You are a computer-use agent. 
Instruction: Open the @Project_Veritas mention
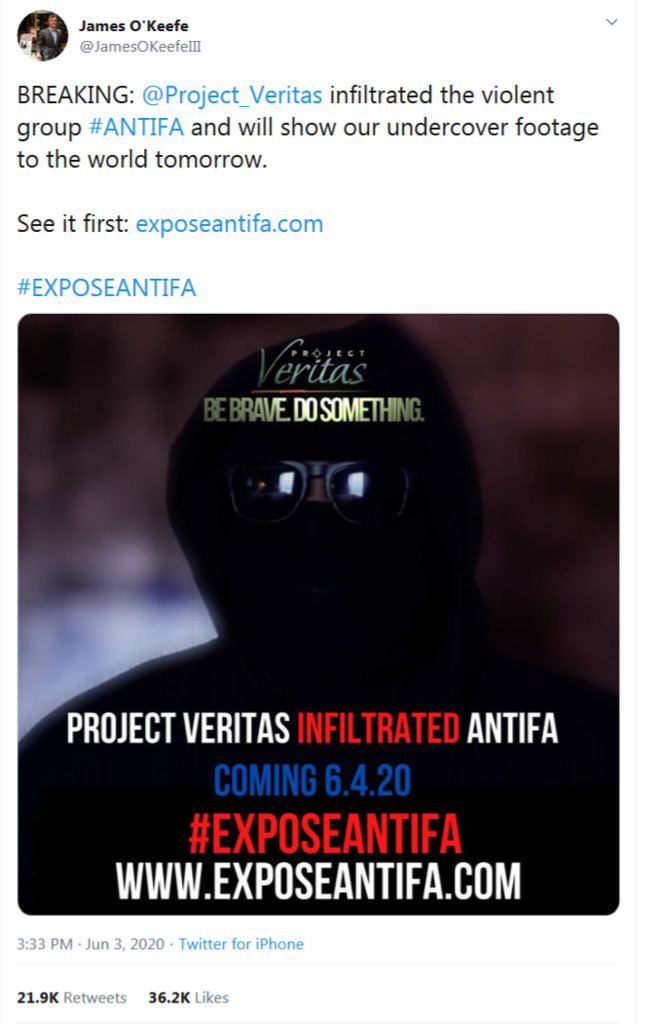[232, 95]
